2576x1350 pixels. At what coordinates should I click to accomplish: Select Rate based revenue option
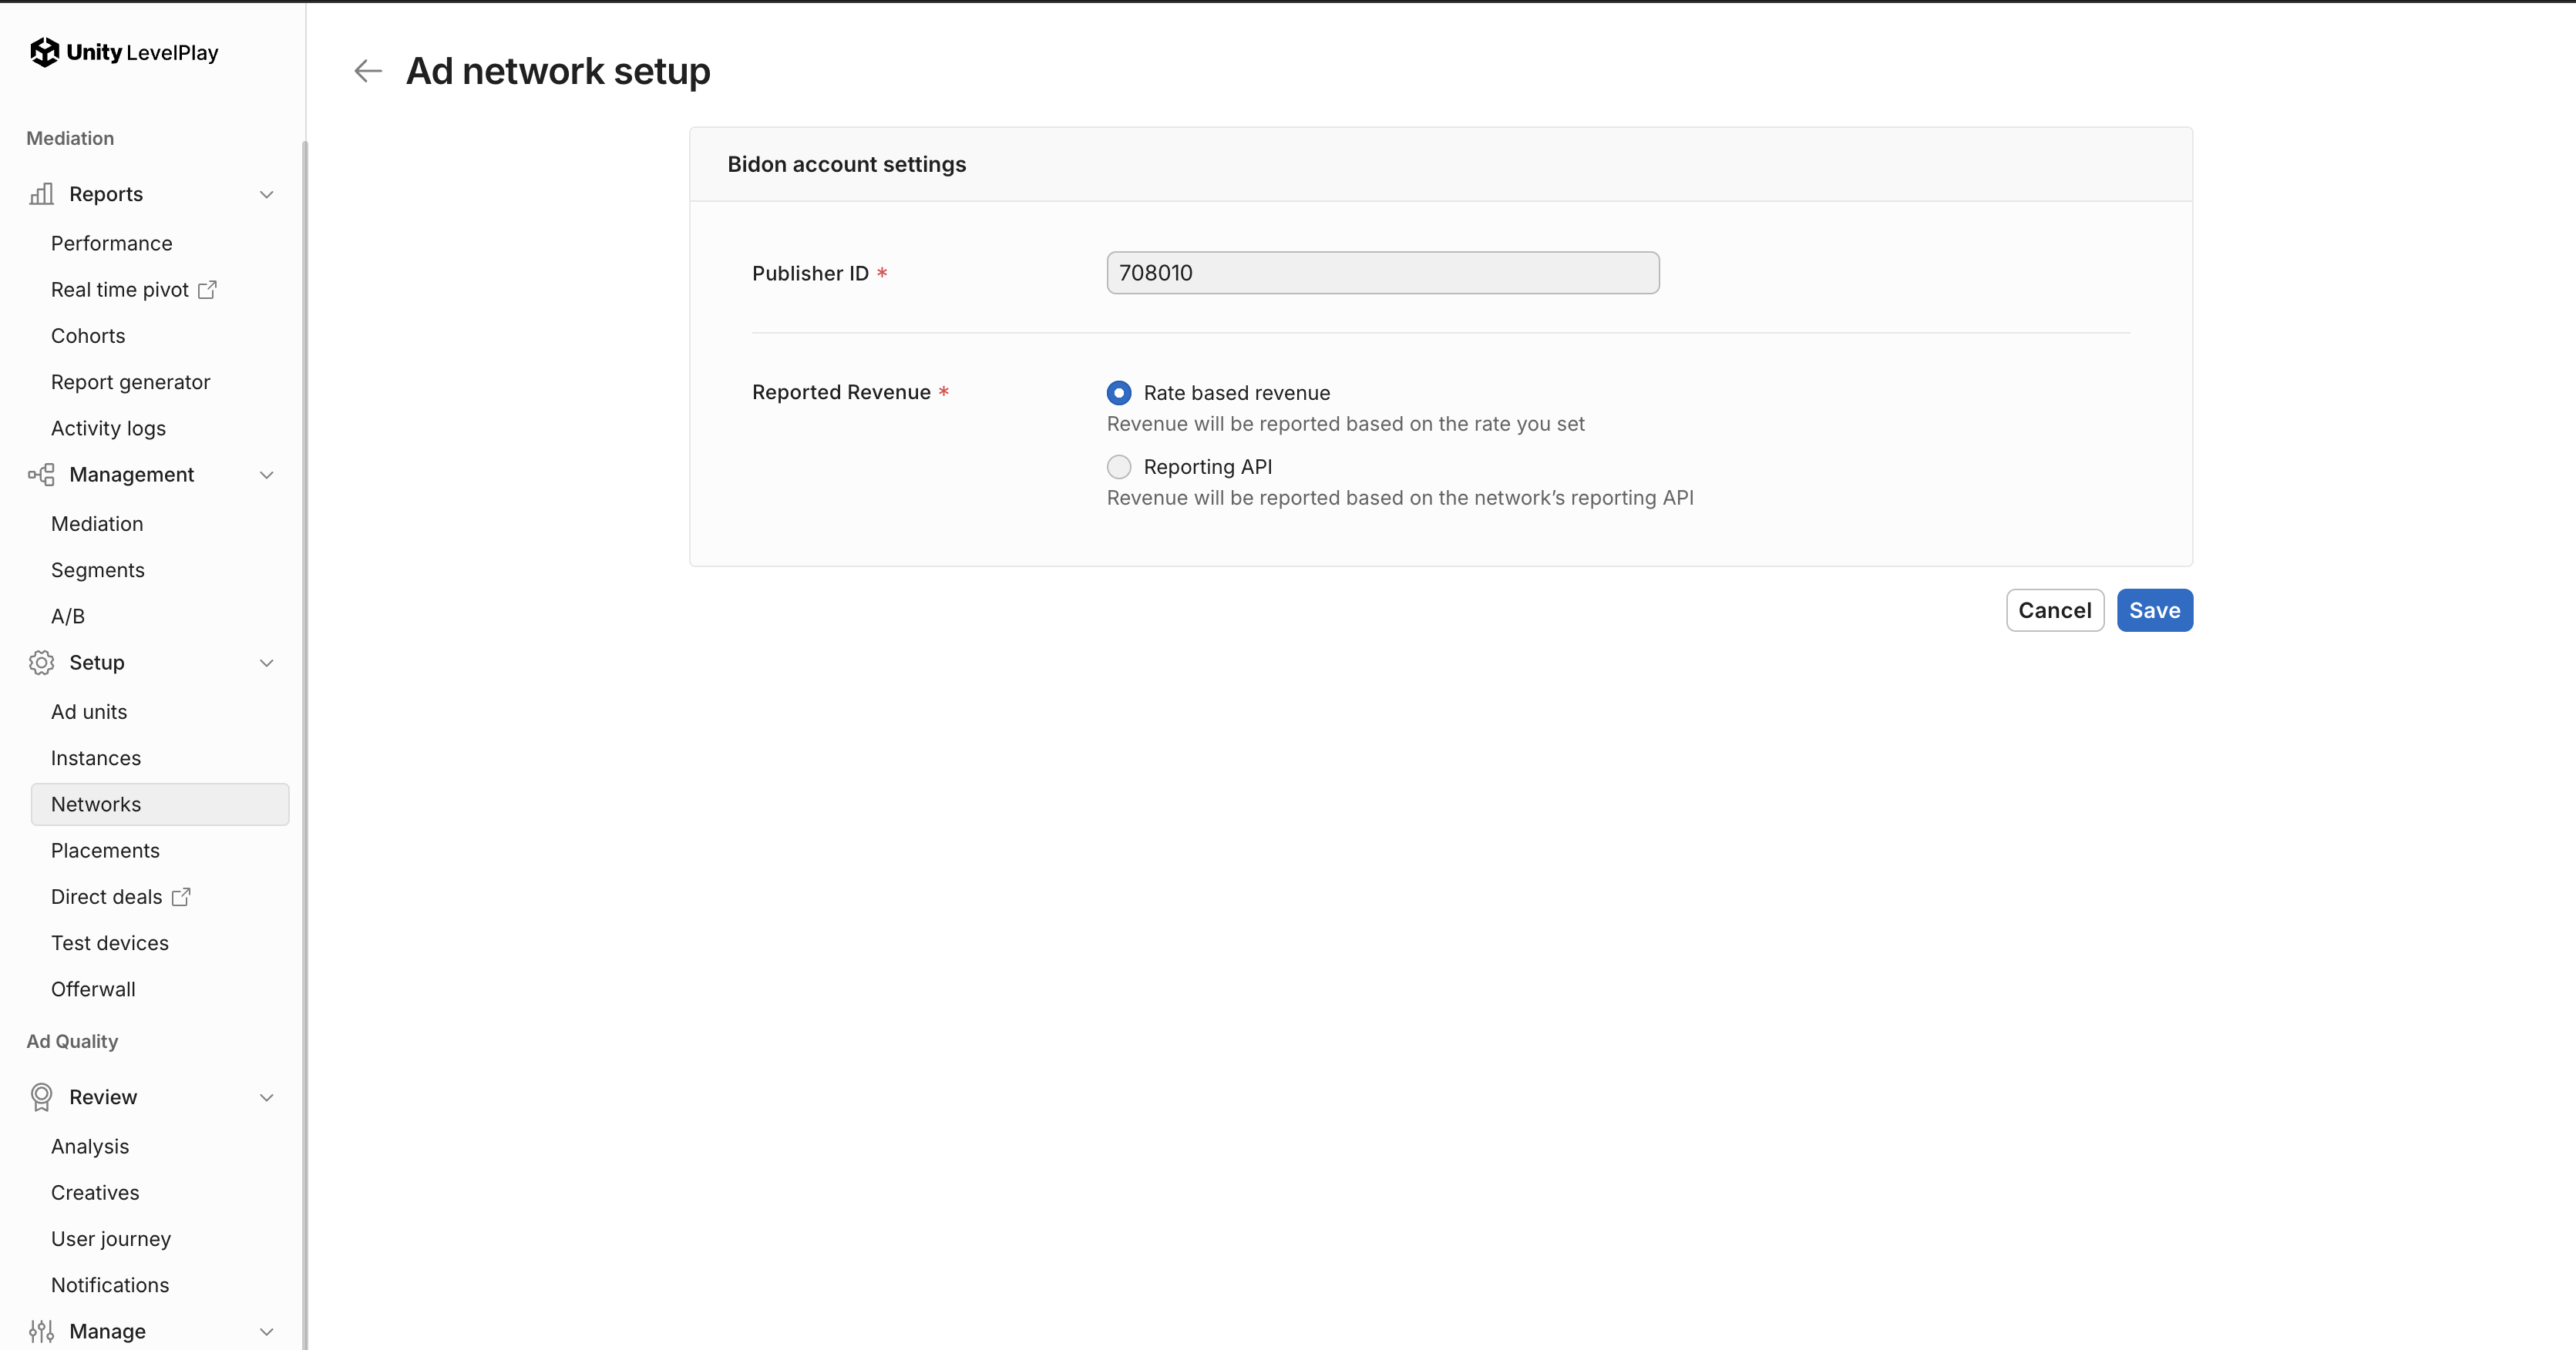click(x=1118, y=392)
